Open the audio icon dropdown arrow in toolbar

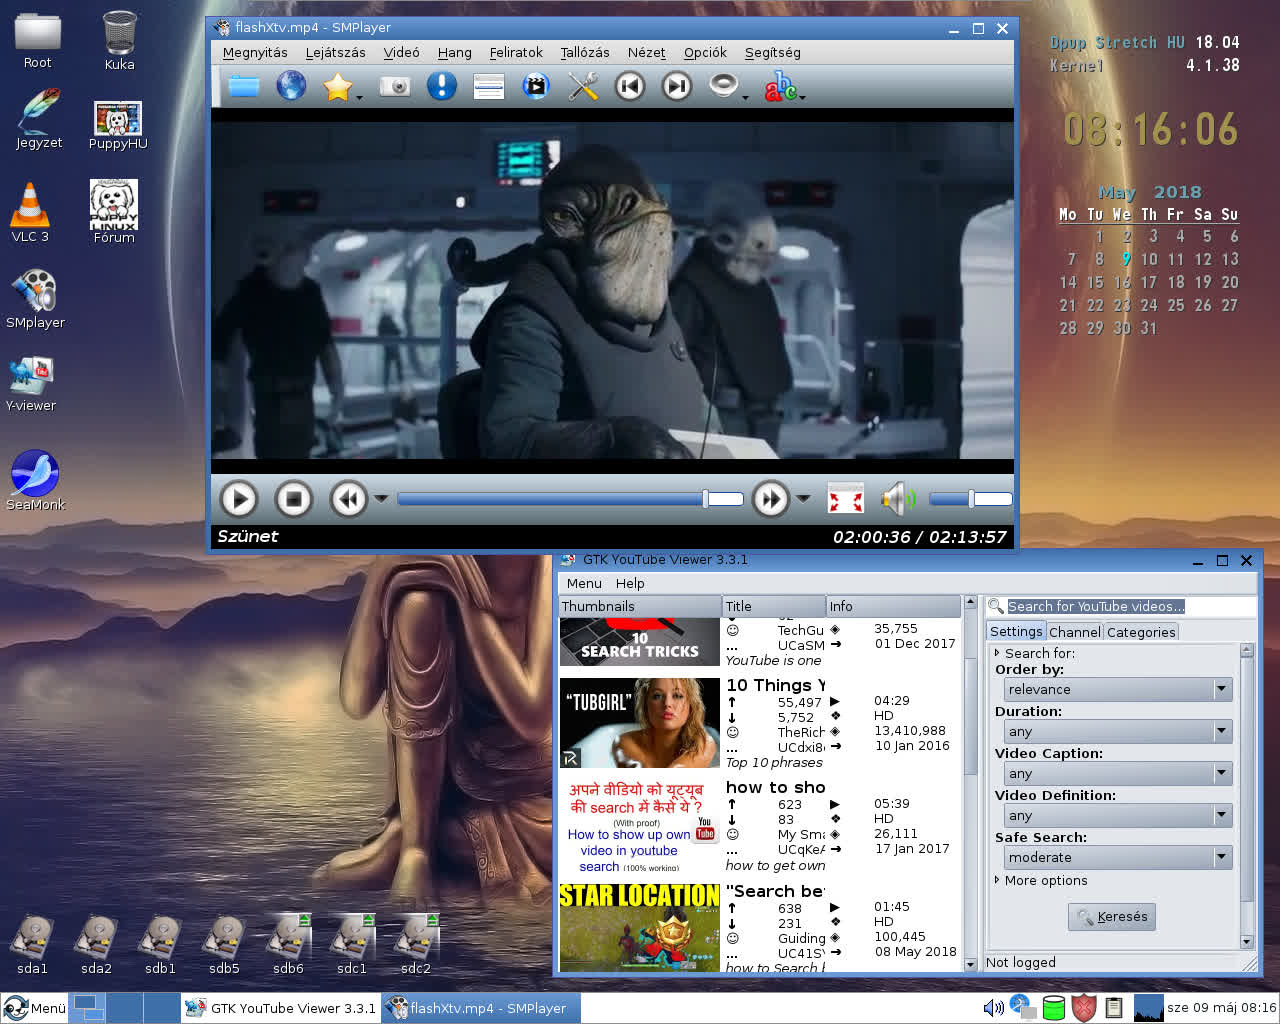745,98
